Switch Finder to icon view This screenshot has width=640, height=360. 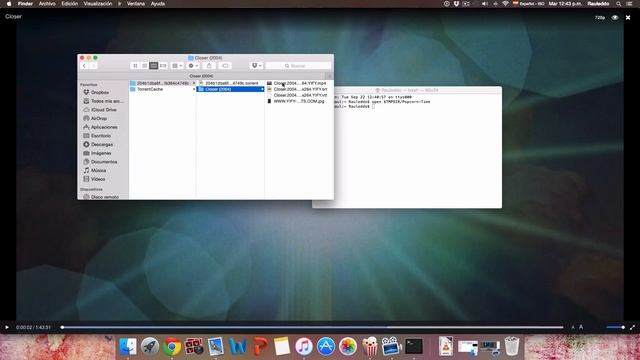(x=135, y=66)
